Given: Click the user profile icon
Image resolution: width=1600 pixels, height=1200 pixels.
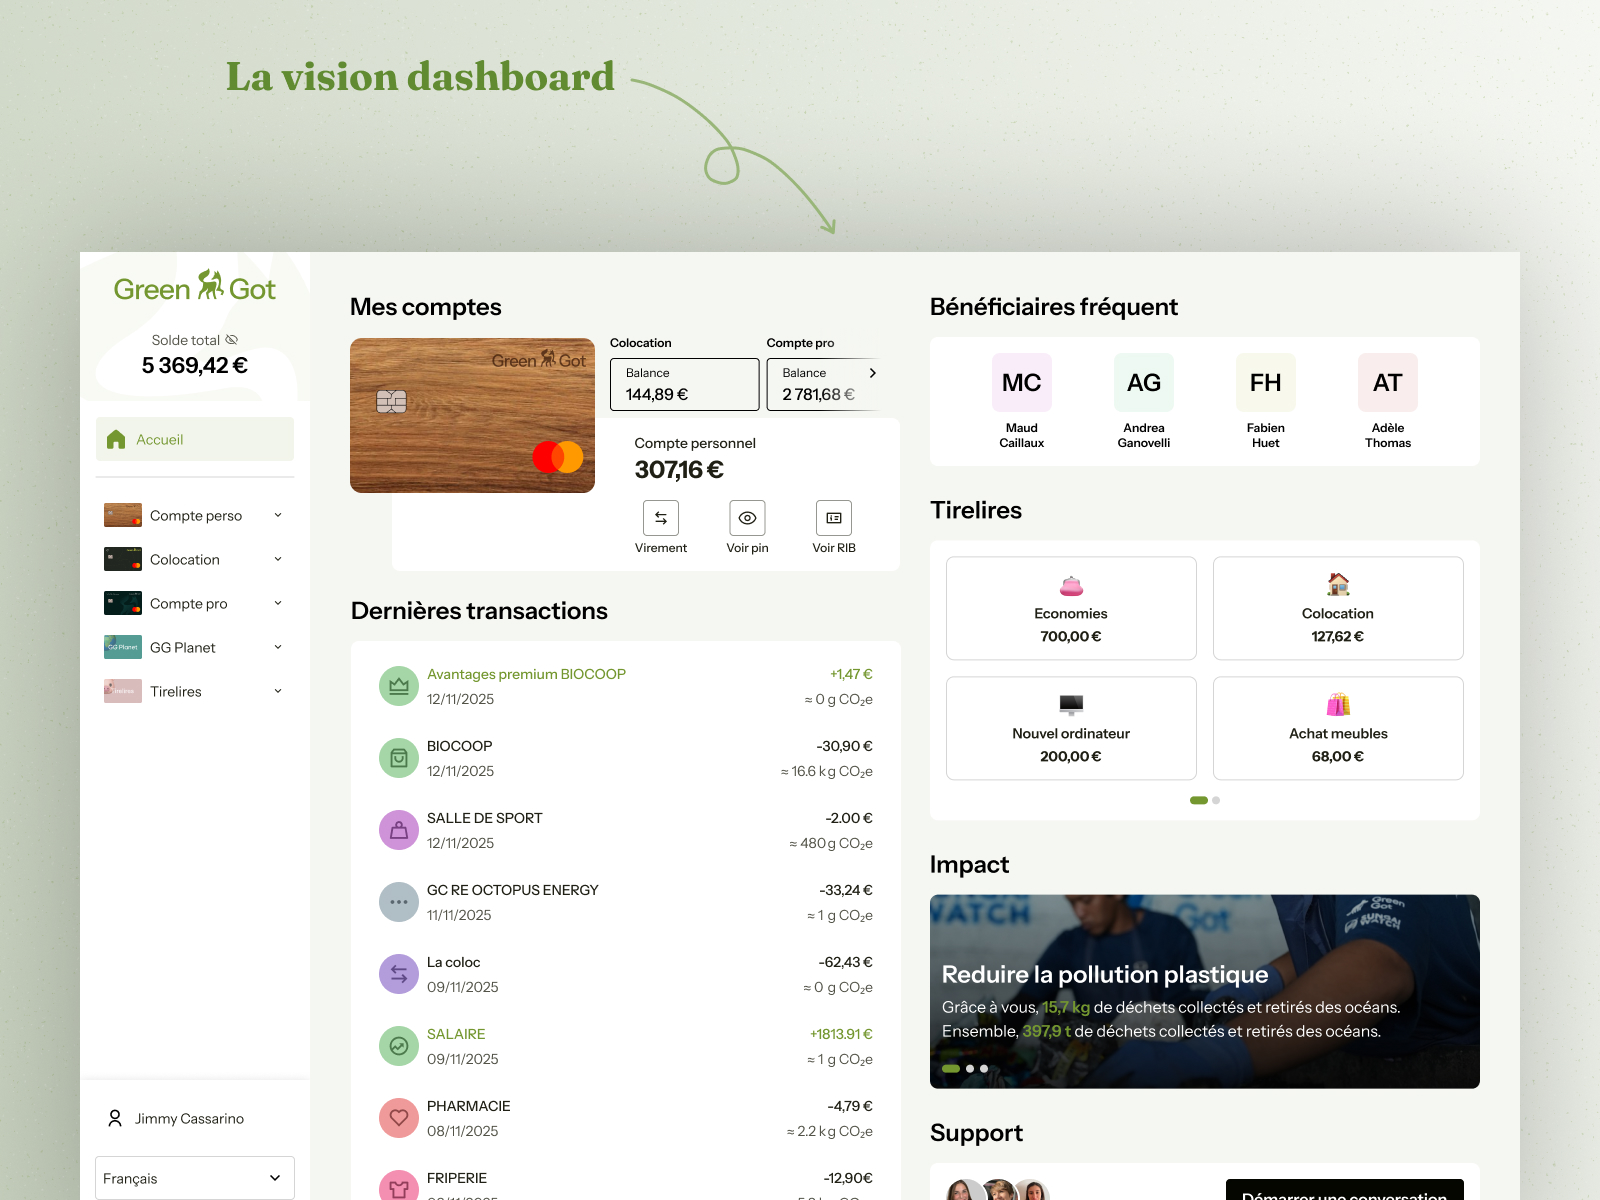Looking at the screenshot, I should coord(115,1118).
